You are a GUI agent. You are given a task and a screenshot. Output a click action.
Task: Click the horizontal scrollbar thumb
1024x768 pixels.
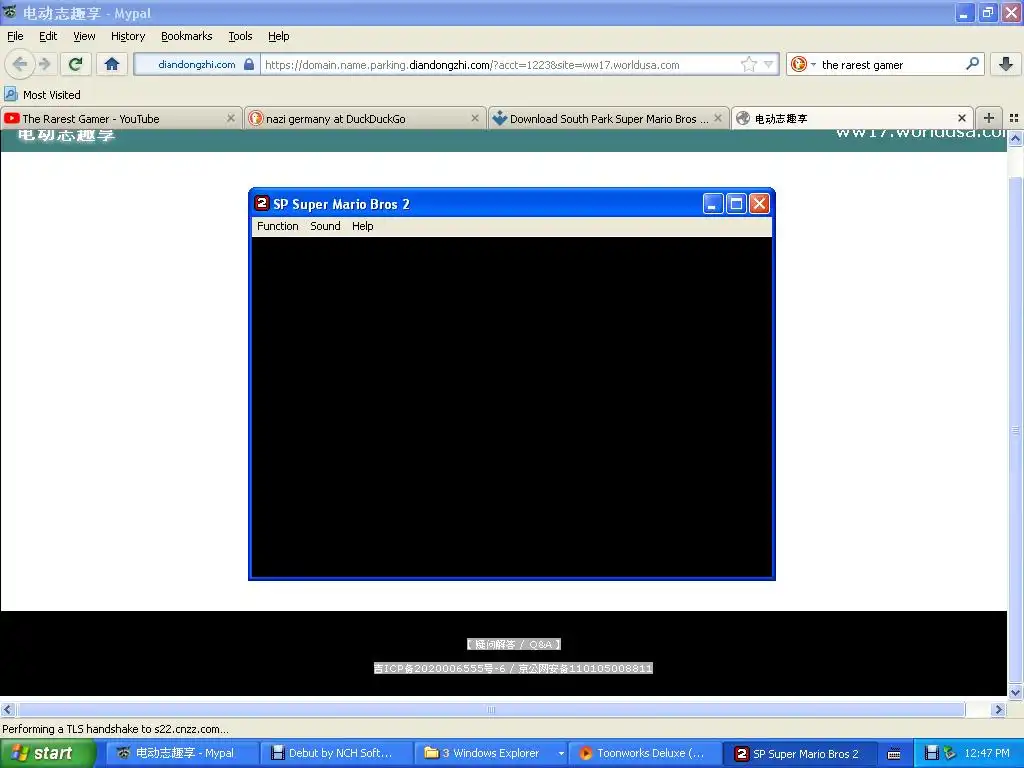491,709
